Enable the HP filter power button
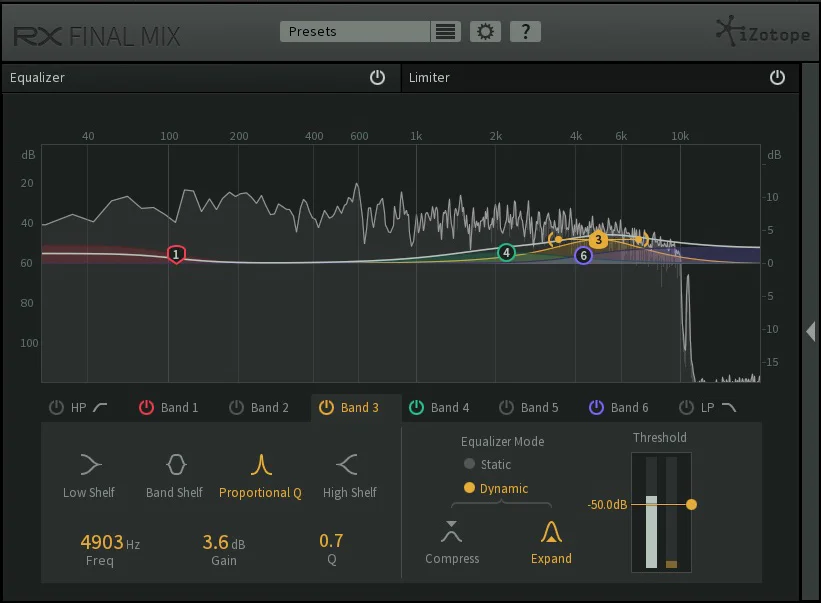The height and width of the screenshot is (603, 821). [56, 407]
